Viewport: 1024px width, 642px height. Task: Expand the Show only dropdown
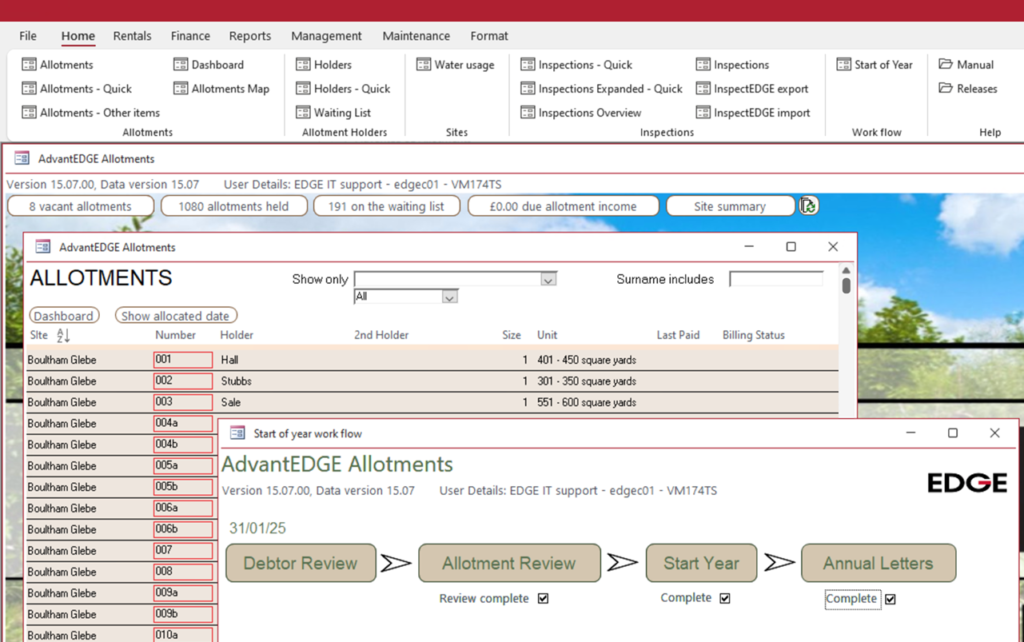point(547,280)
